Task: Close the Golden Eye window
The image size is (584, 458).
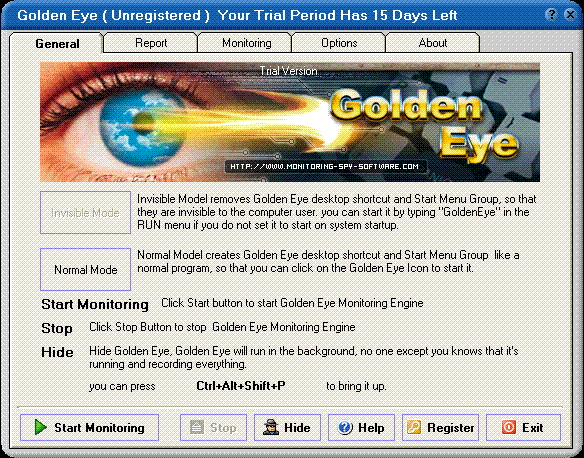Action: (x=570, y=15)
